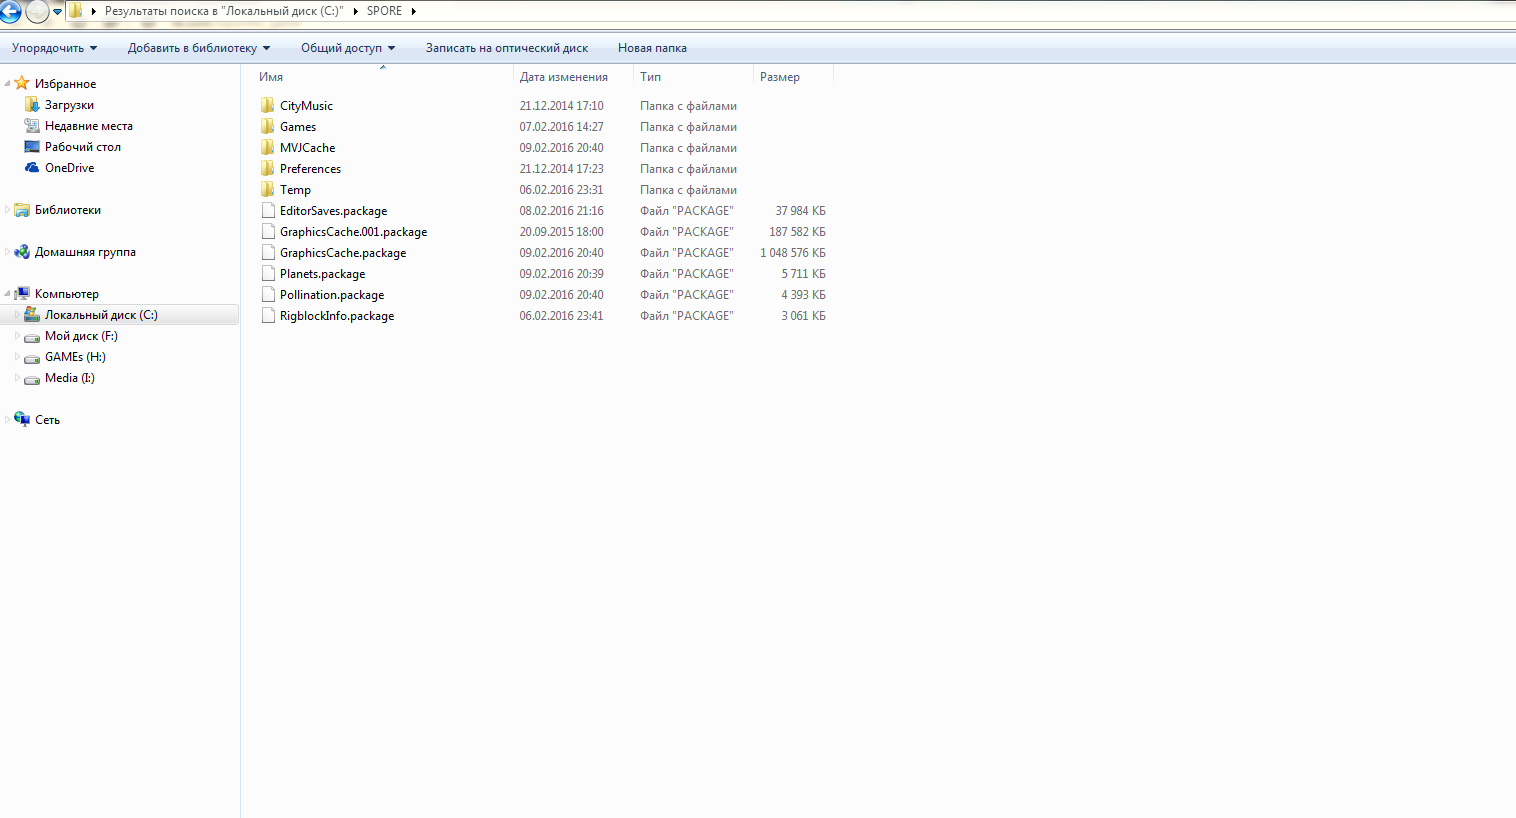Click Записать на оптический диск button

(507, 48)
